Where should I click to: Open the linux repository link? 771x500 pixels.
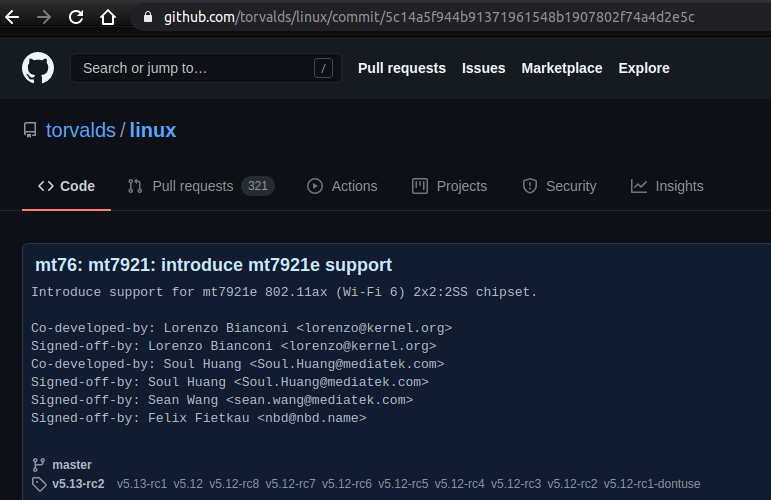click(153, 130)
